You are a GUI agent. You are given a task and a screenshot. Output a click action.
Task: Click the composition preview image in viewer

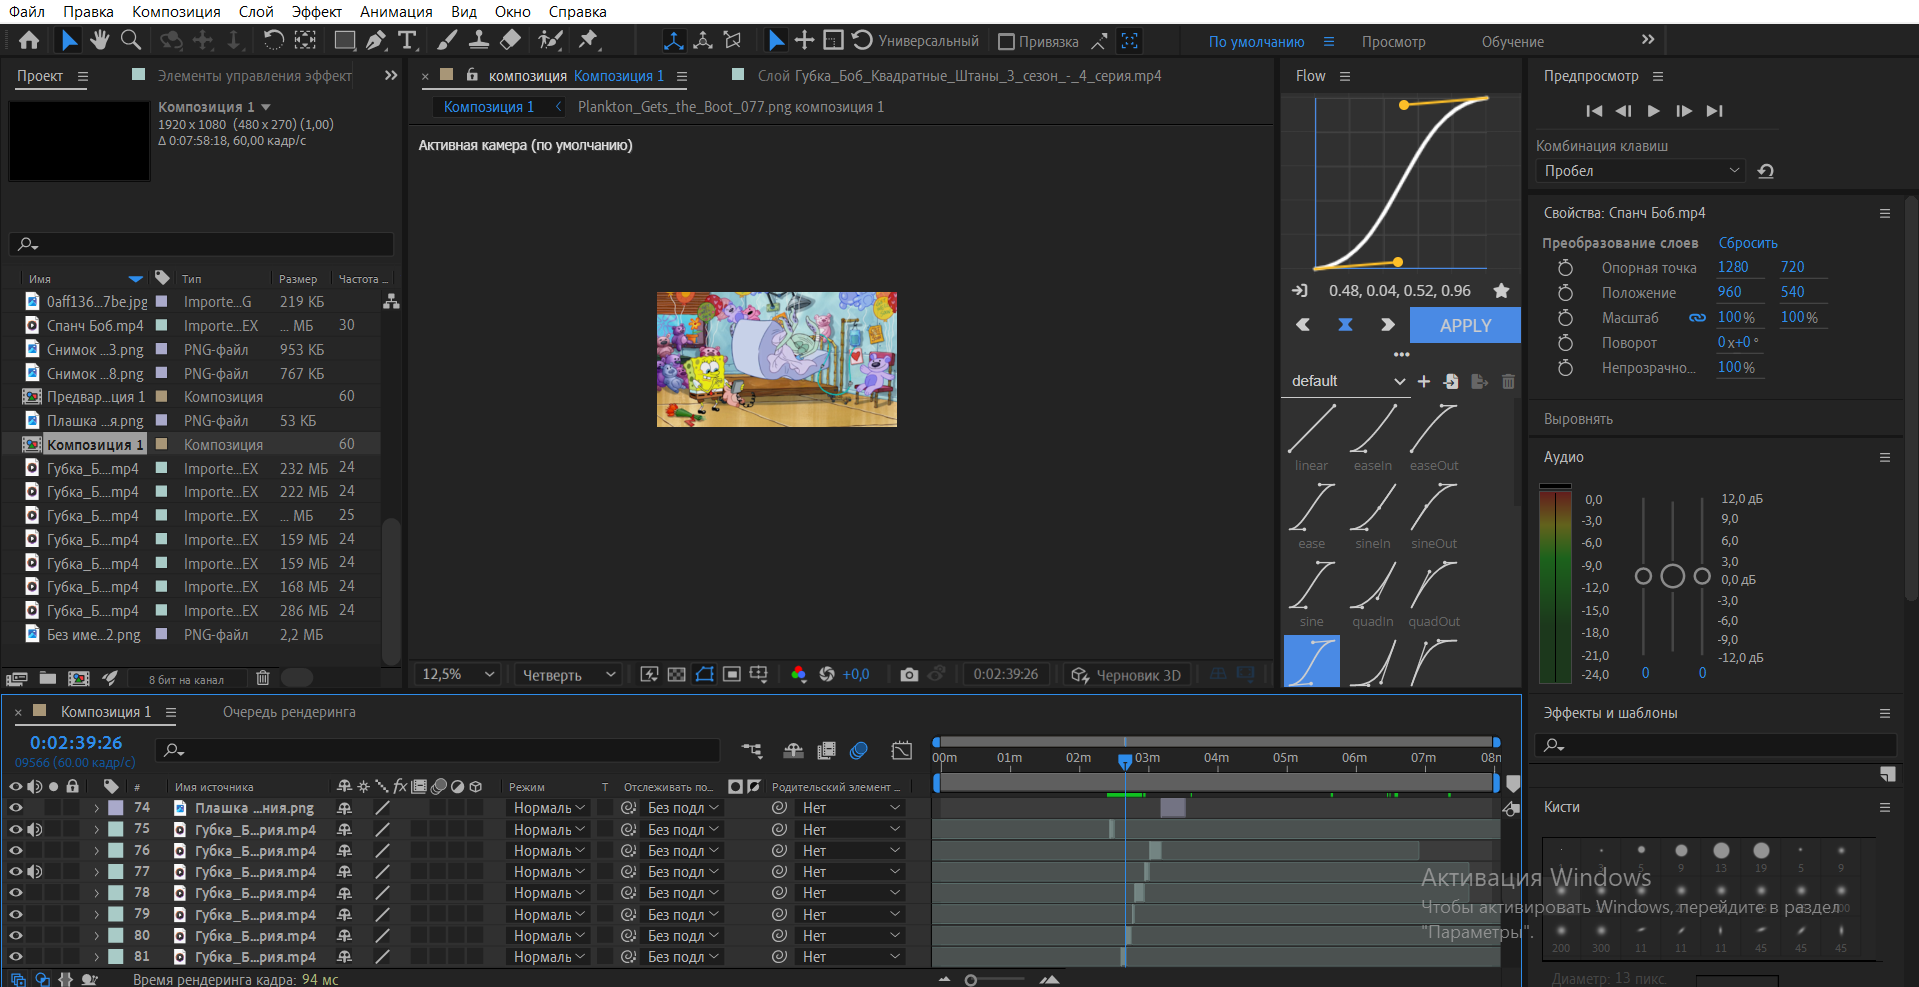[777, 360]
